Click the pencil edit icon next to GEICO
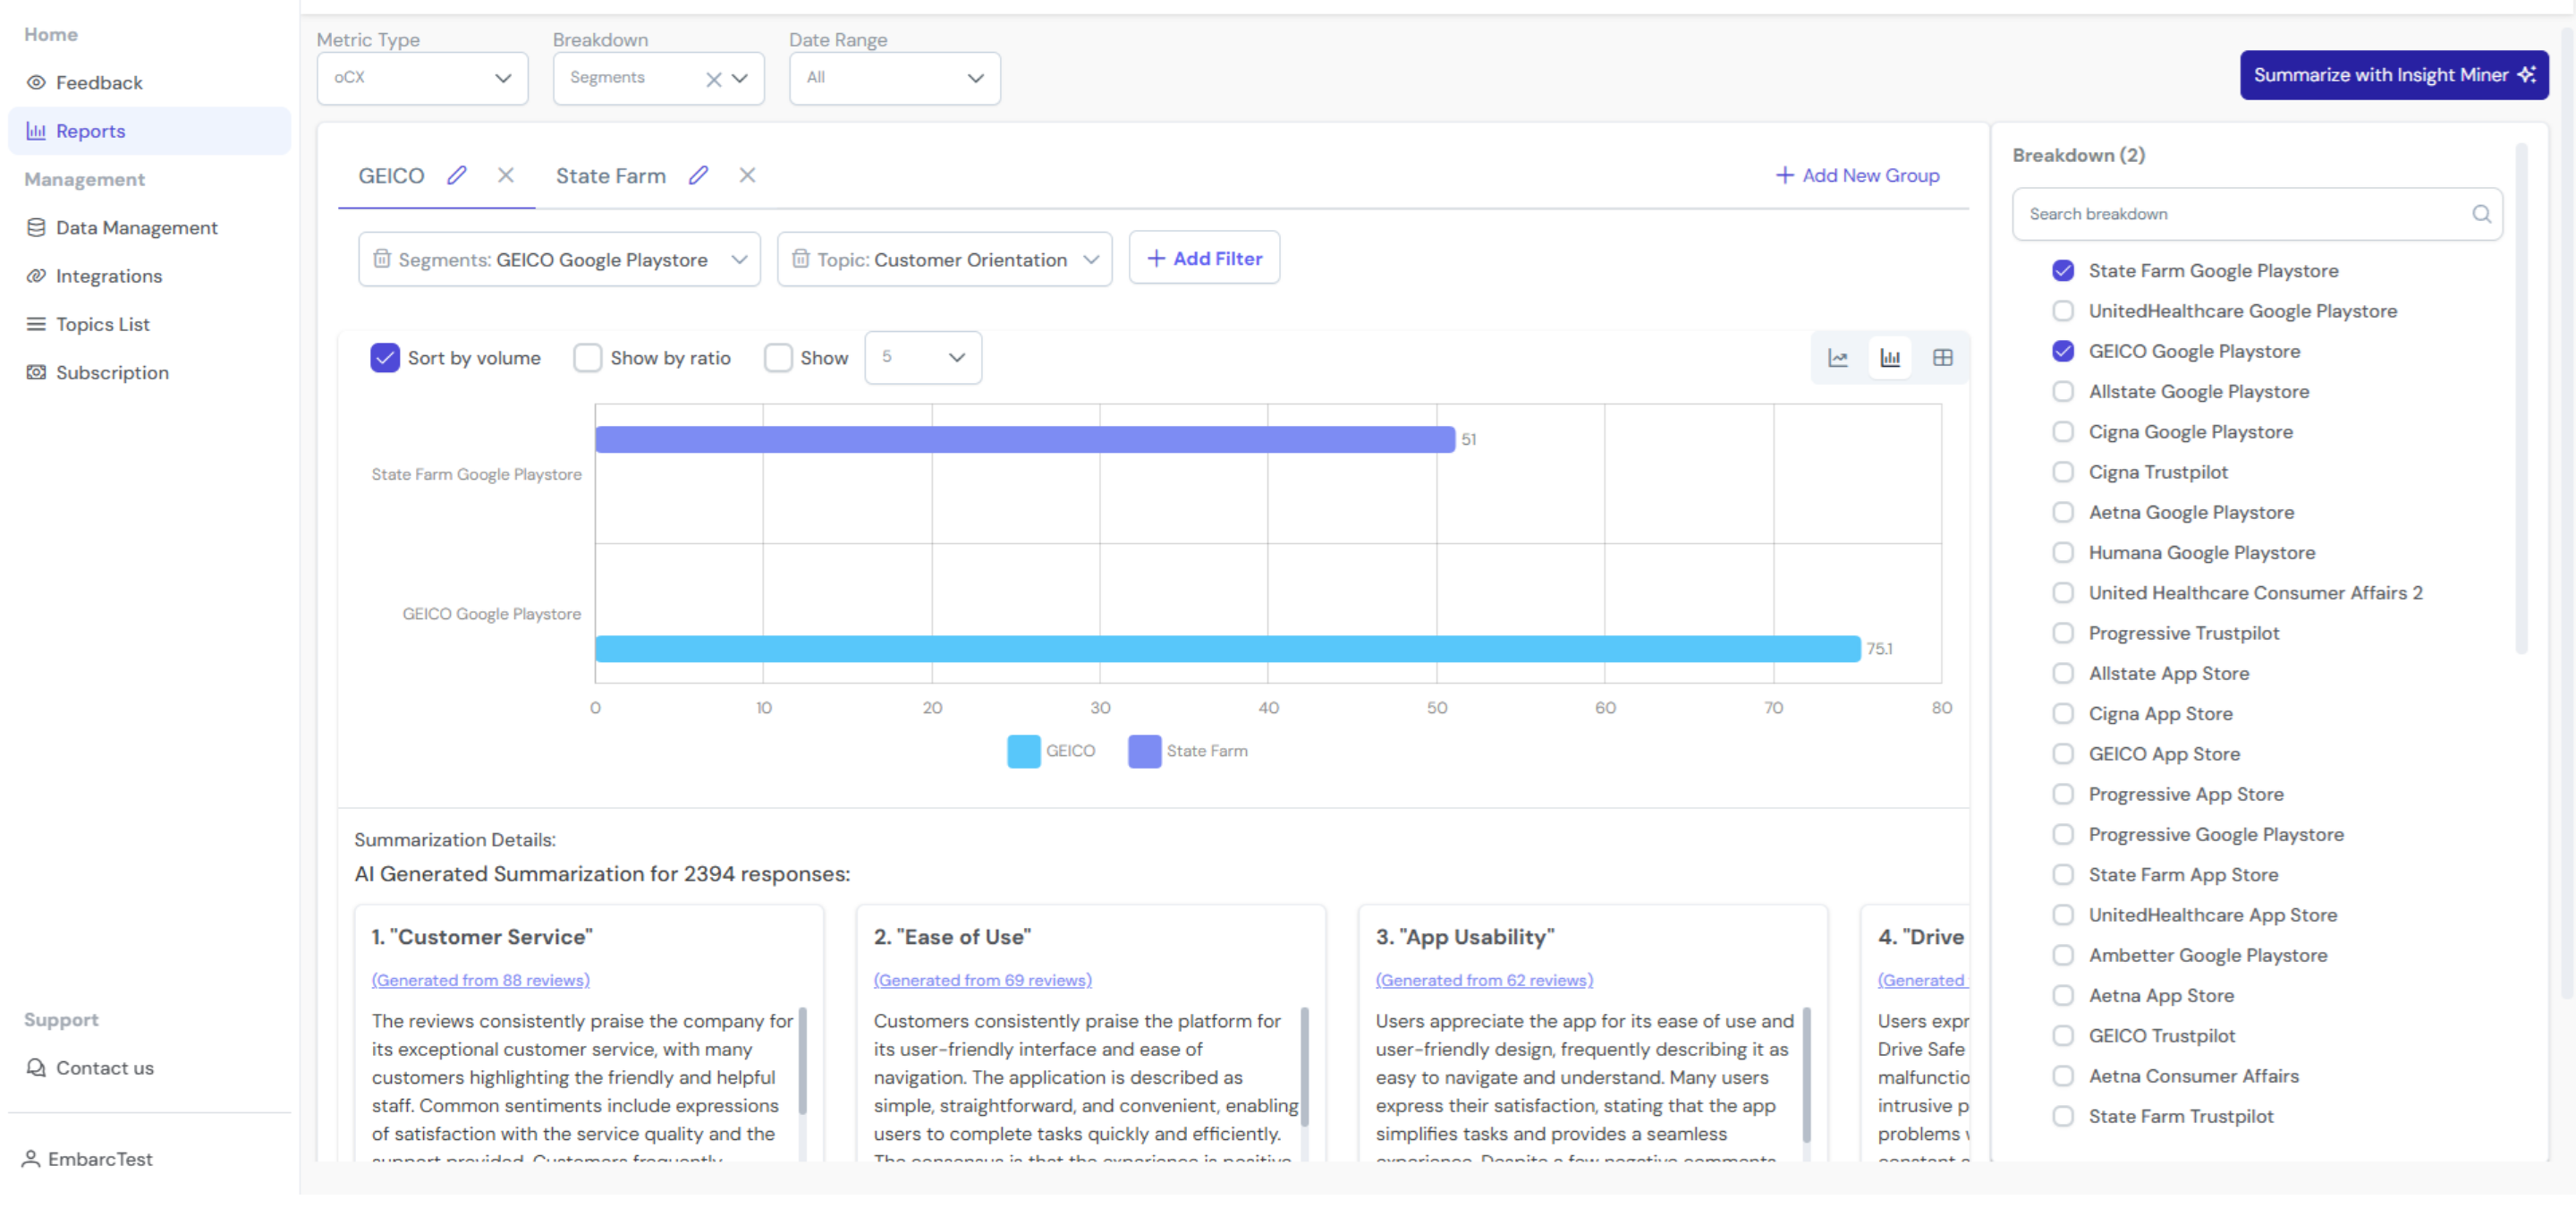 tap(456, 175)
